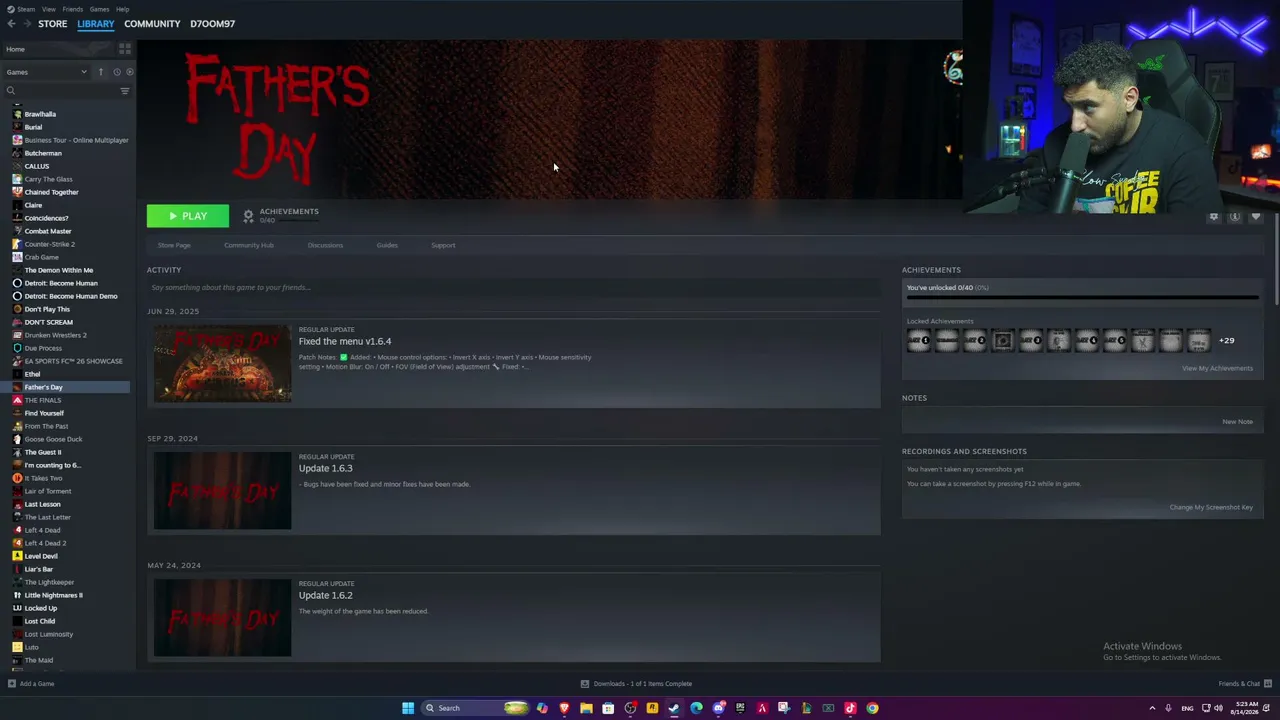
Task: Open Downloads status at the bottom bar
Action: [x=636, y=684]
